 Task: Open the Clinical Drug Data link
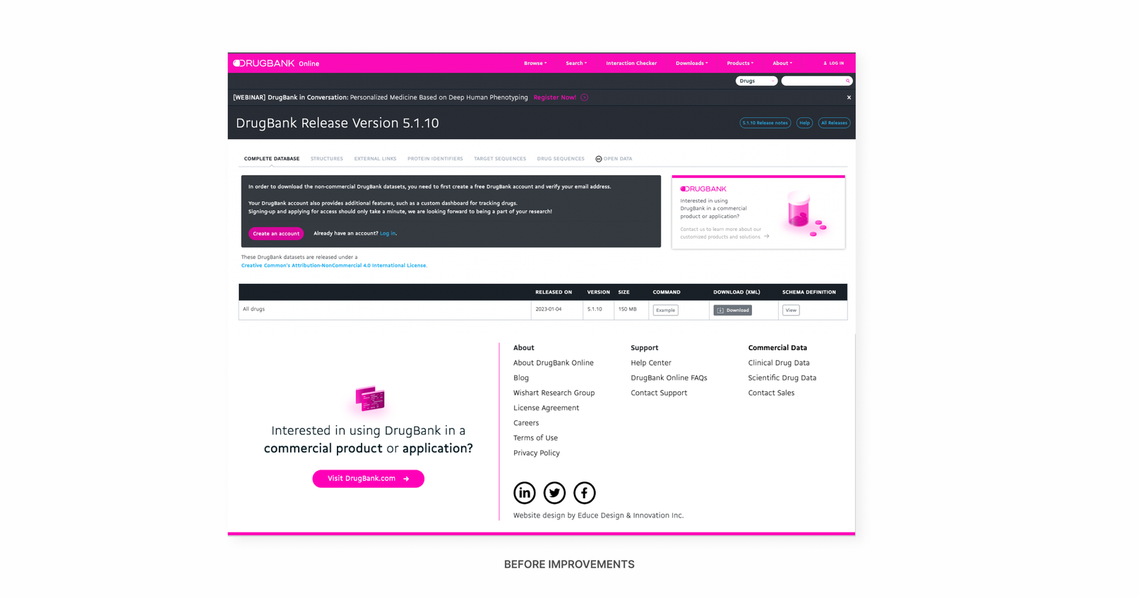(x=779, y=363)
